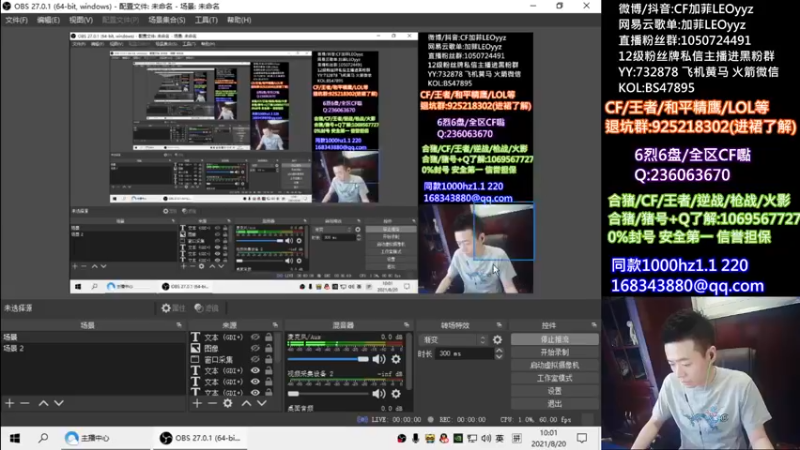800x450 pixels.
Task: Remove the source with the 来源 panel minus icon
Action: tap(212, 403)
